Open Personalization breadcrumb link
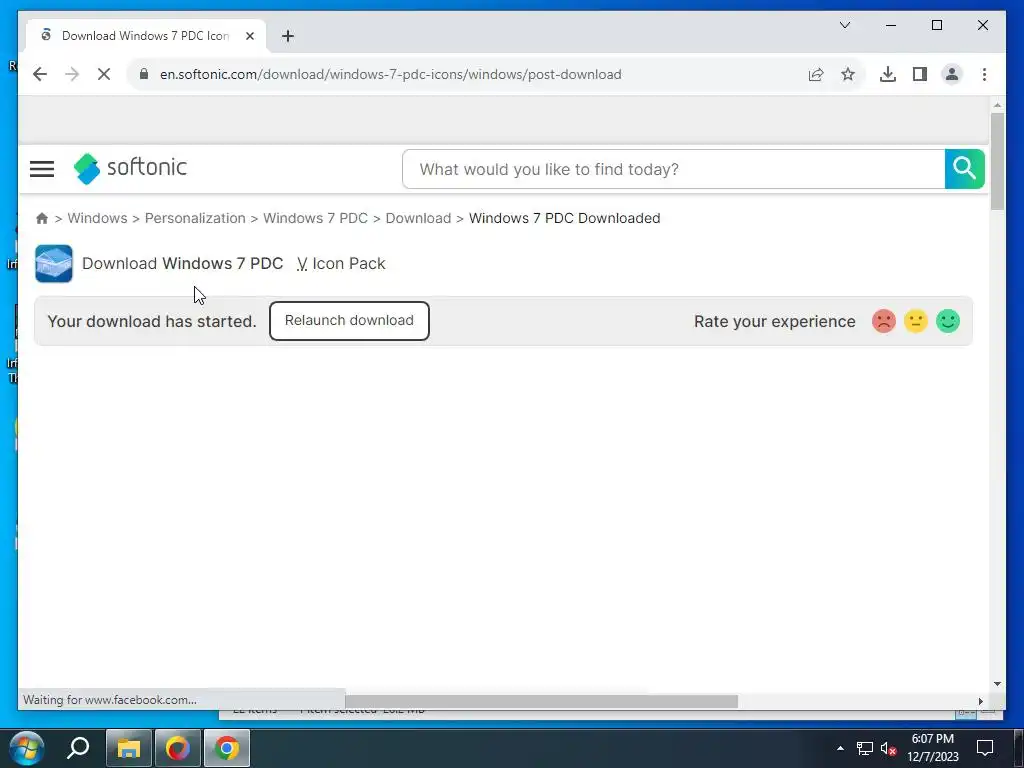The image size is (1024, 768). pos(195,218)
